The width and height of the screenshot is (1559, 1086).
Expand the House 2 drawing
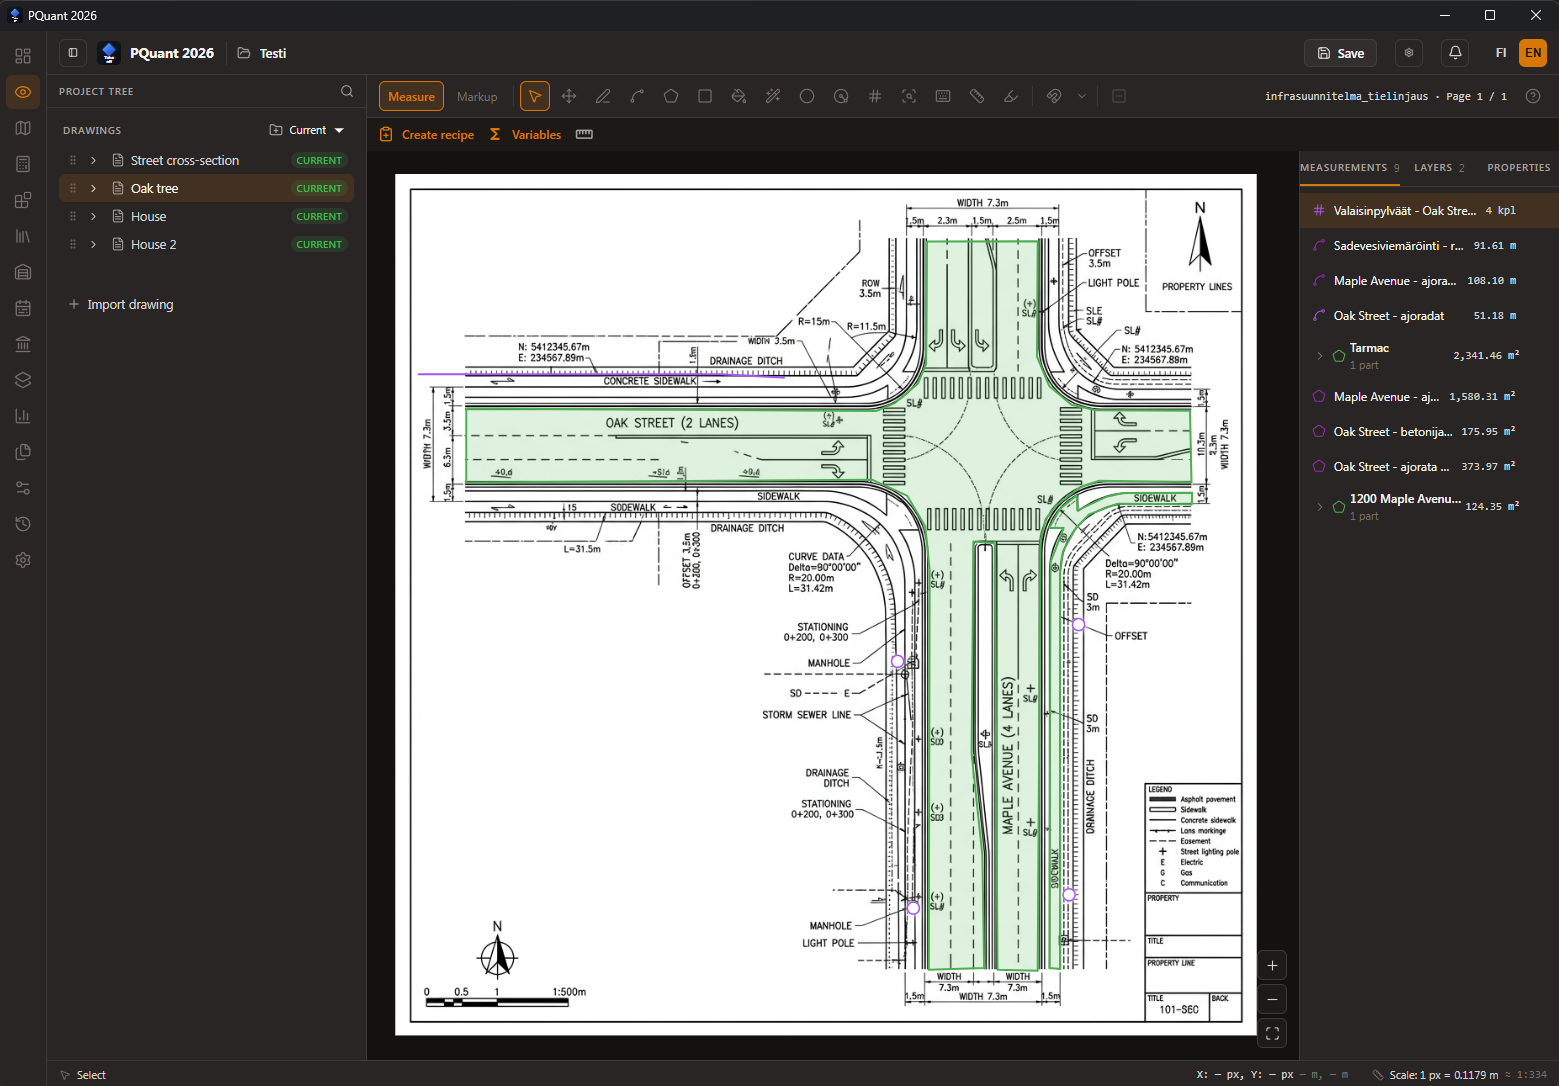pos(93,244)
